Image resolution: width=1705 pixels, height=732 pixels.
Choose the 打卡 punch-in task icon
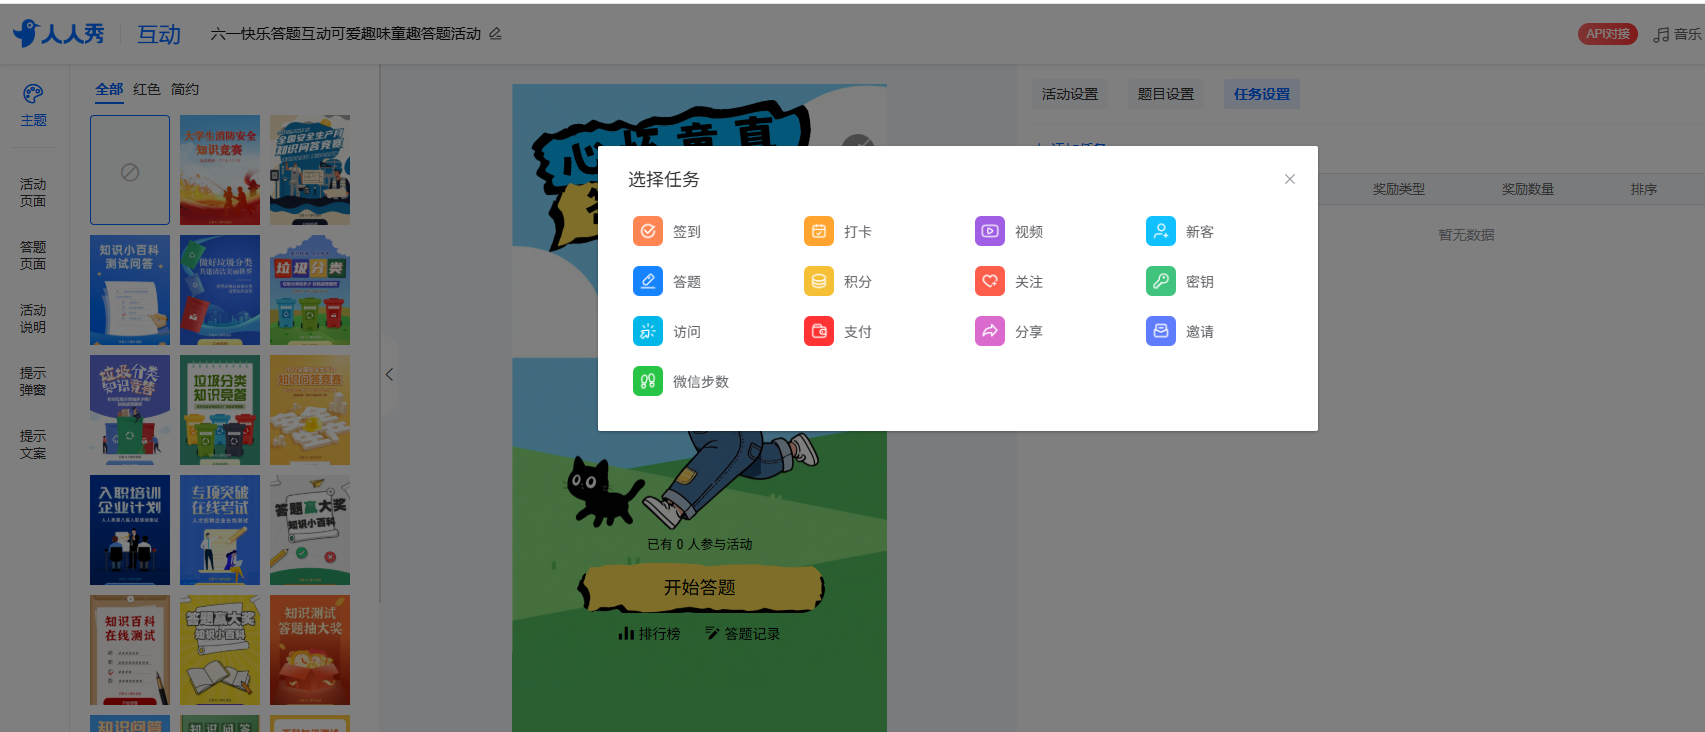(819, 231)
